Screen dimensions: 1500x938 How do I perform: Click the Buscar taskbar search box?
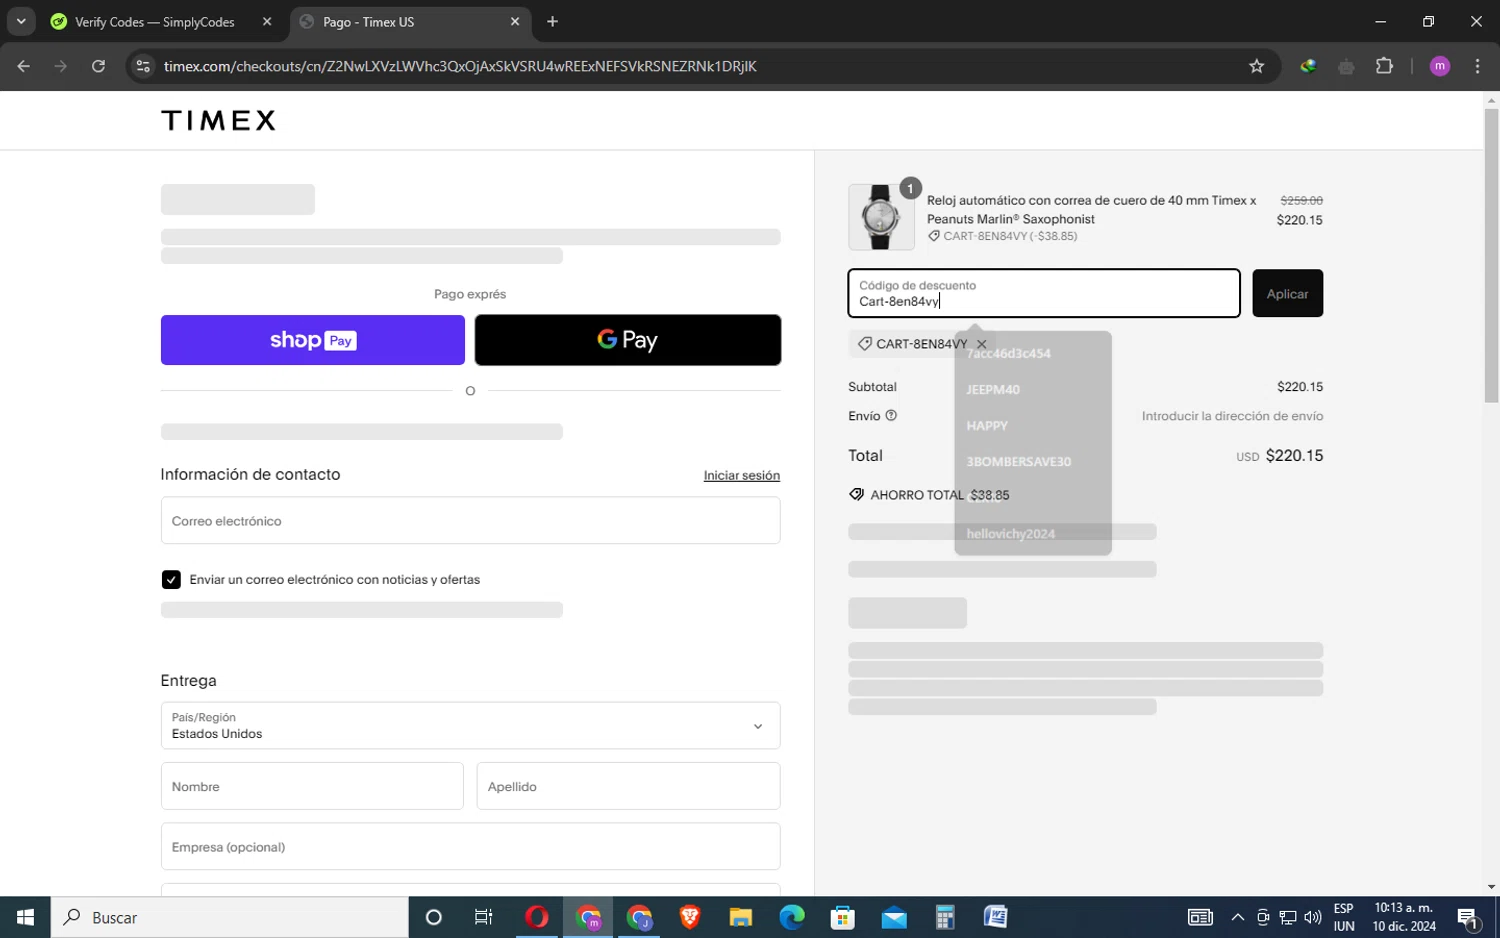tap(230, 917)
